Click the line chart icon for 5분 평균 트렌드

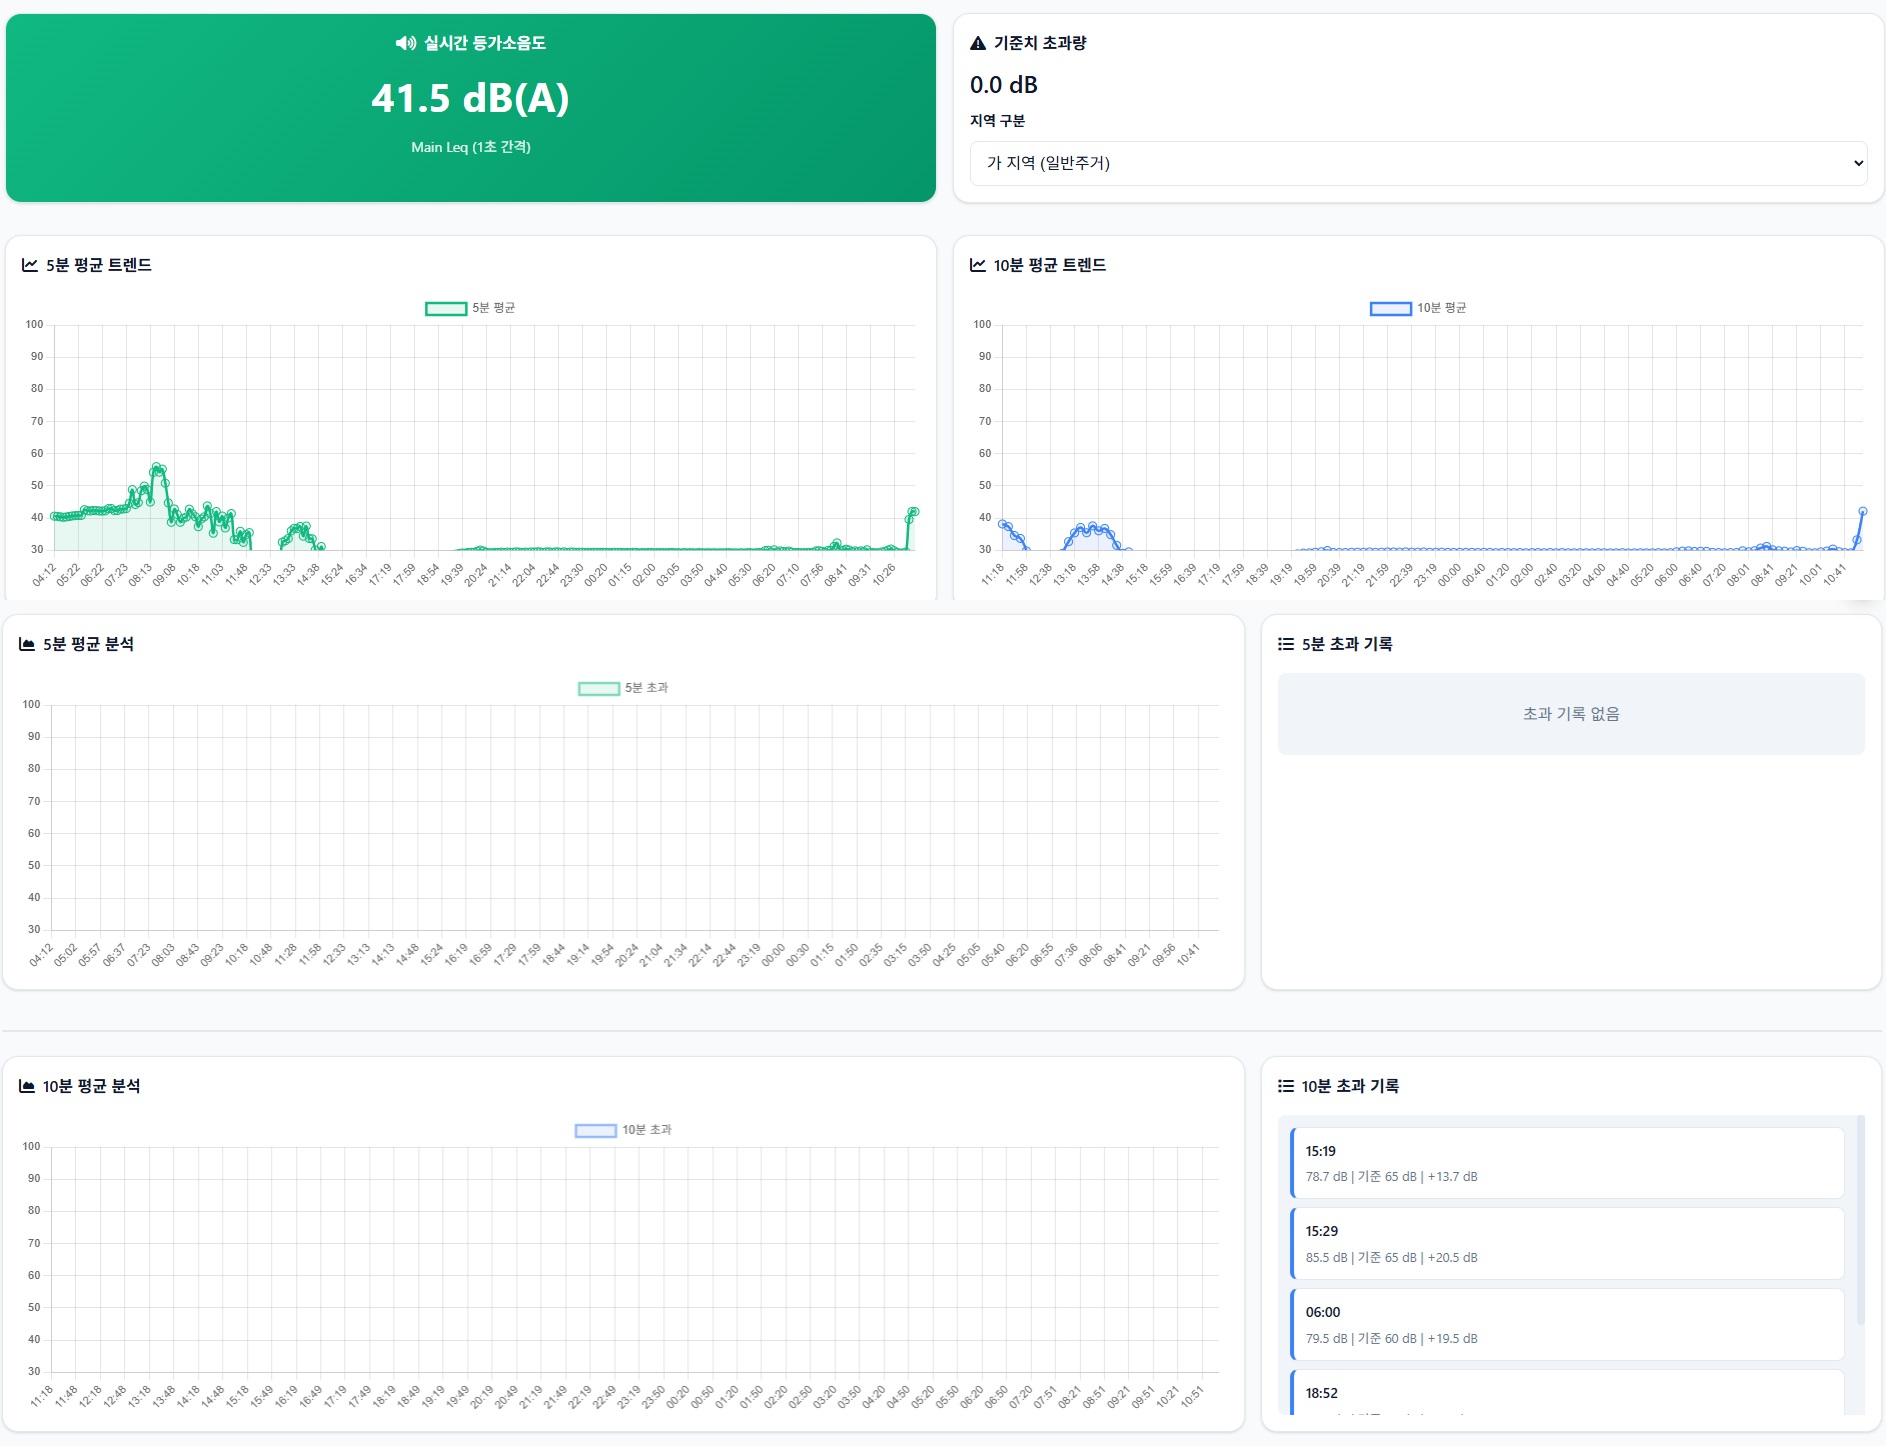30,265
